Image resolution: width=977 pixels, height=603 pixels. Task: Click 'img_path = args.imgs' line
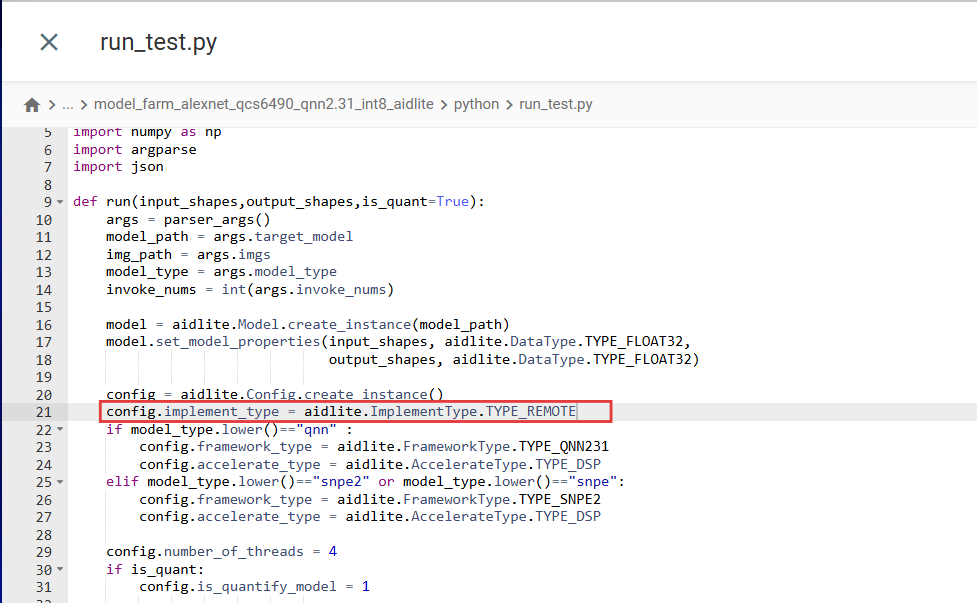tap(188, 255)
